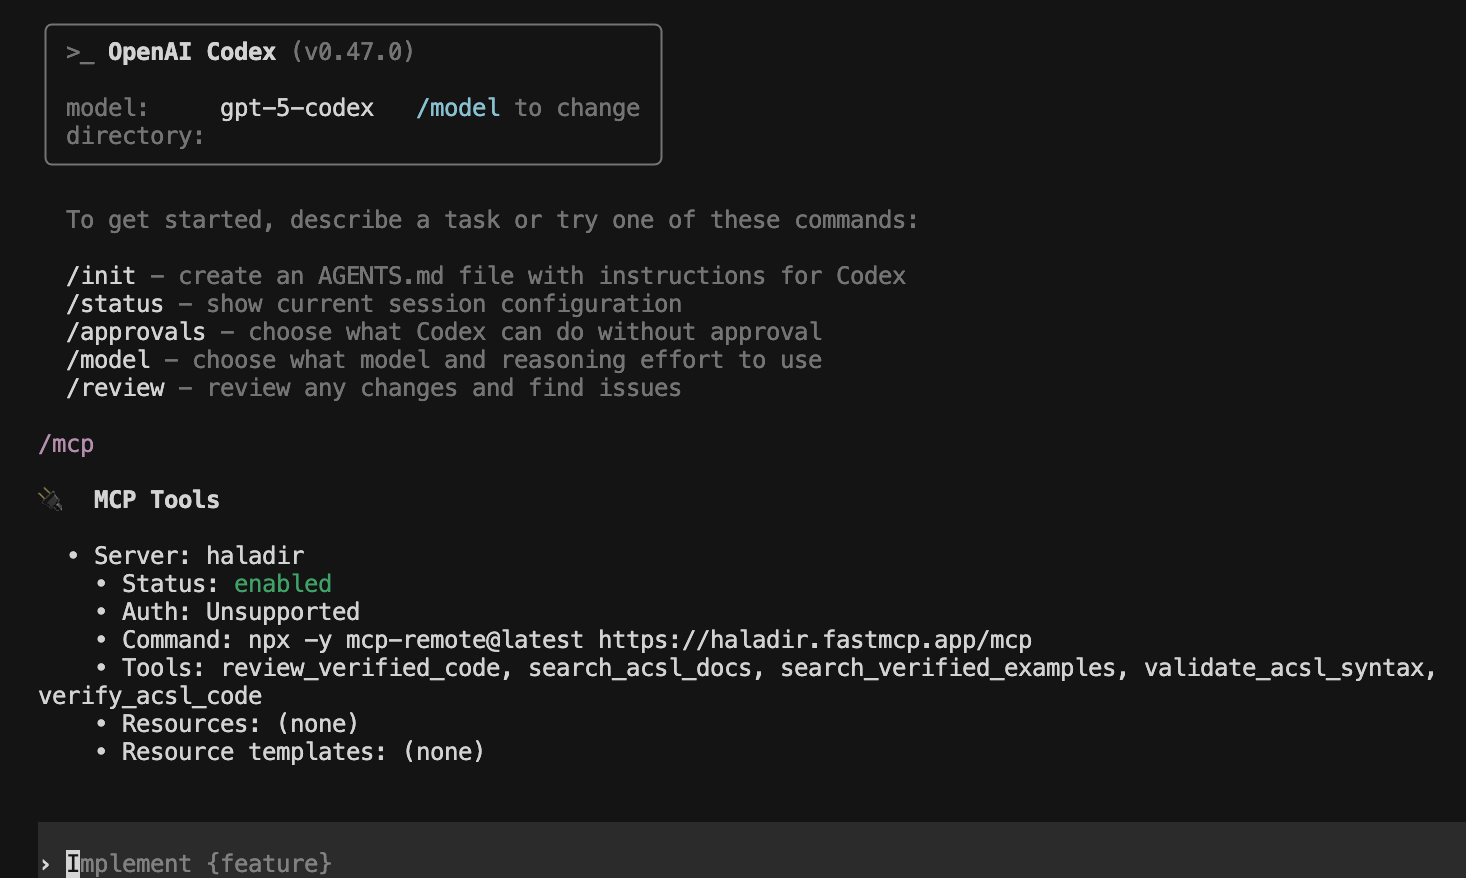The width and height of the screenshot is (1466, 878).
Task: Click the prompt chevron before the input line
Action: 46,864
